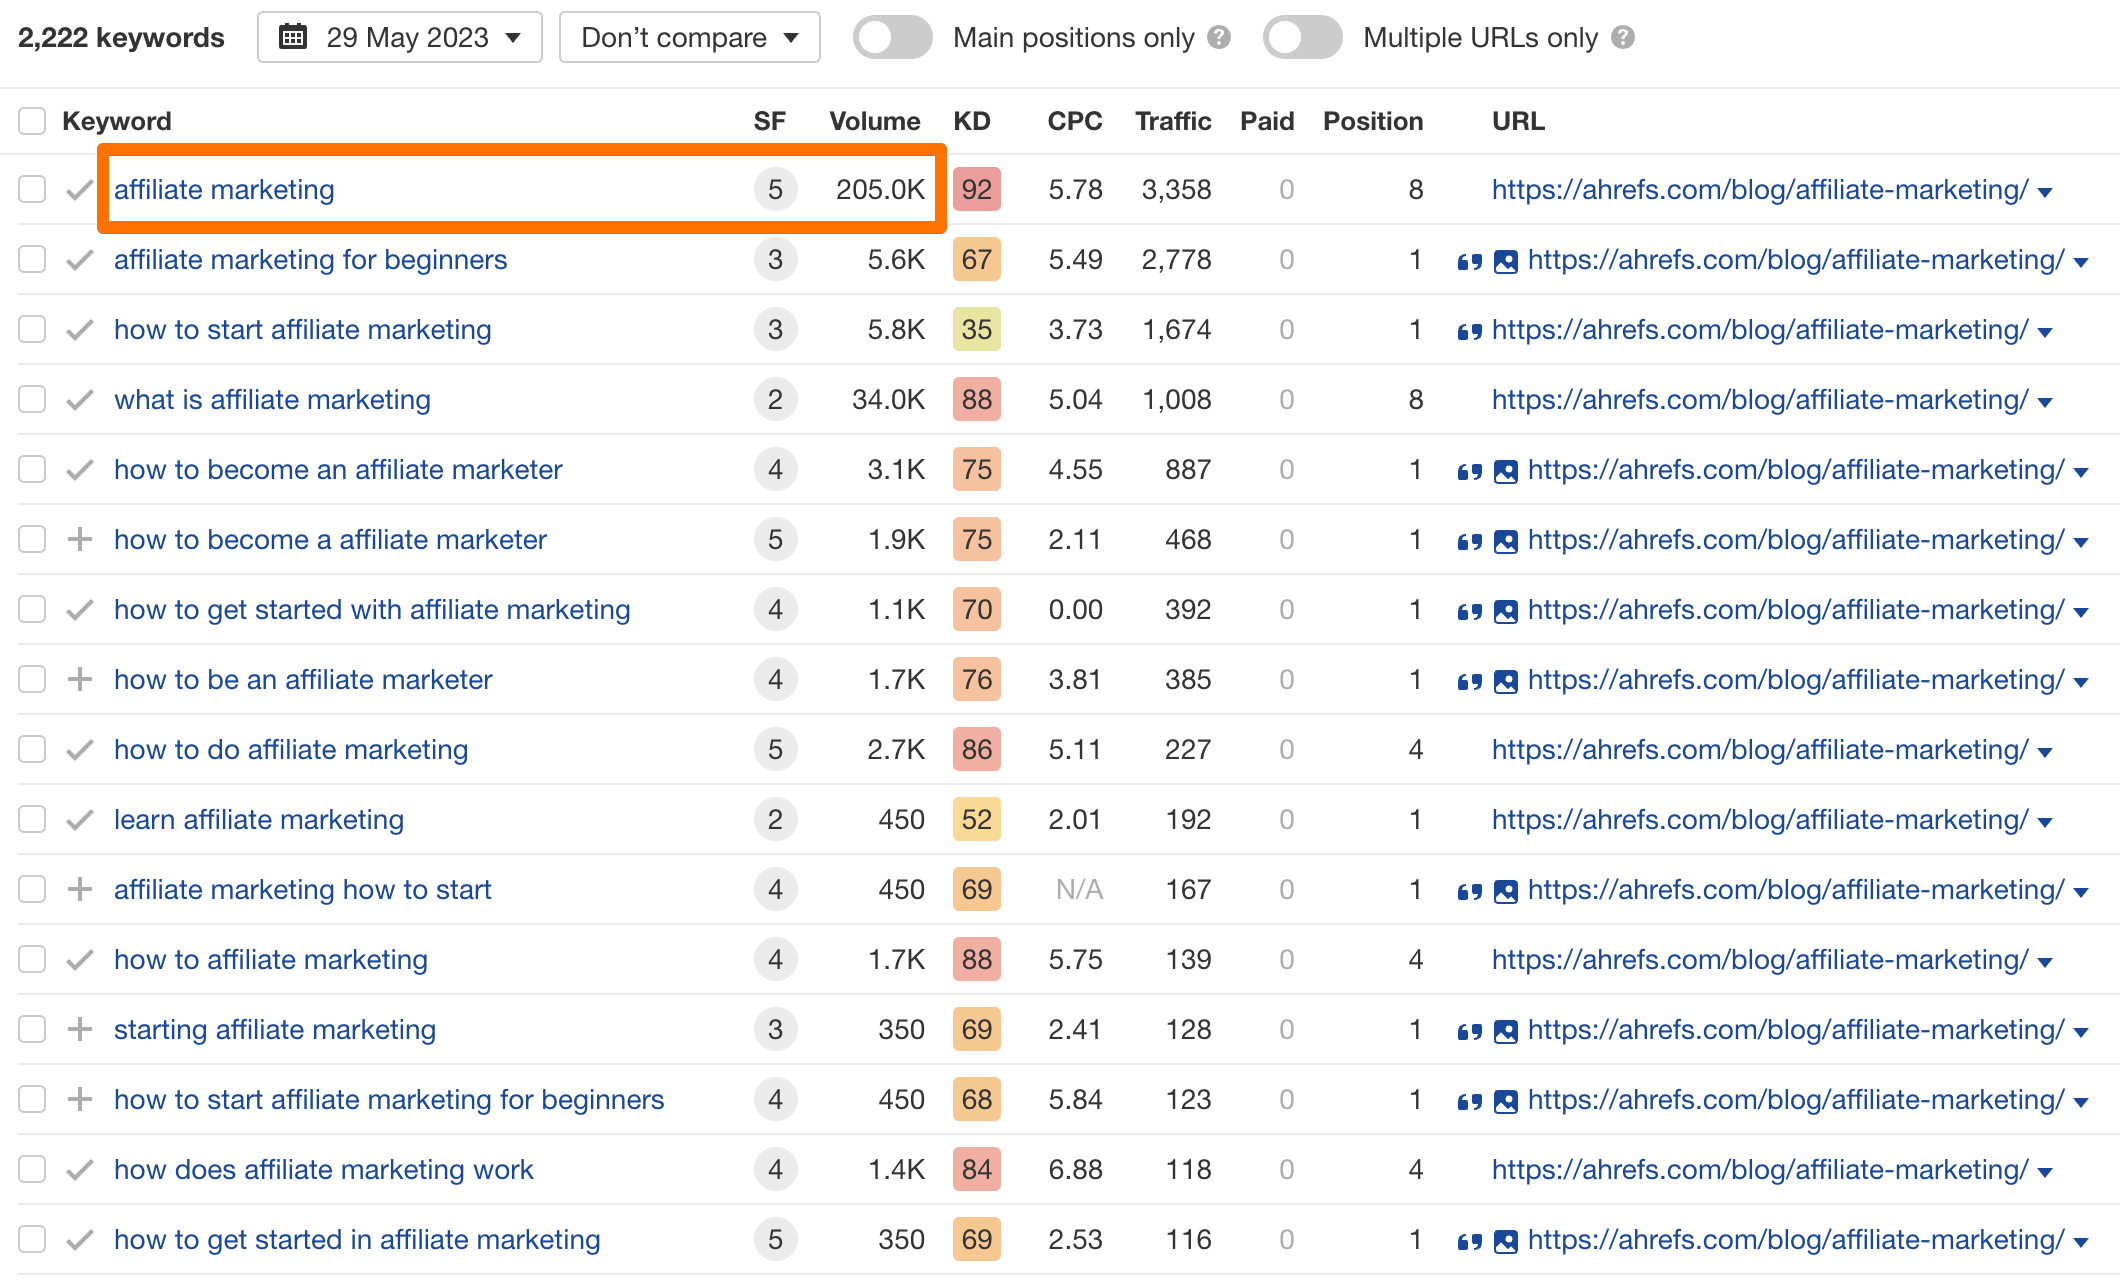Click the image icon beside how to get started with affiliate marketing

[x=1507, y=609]
